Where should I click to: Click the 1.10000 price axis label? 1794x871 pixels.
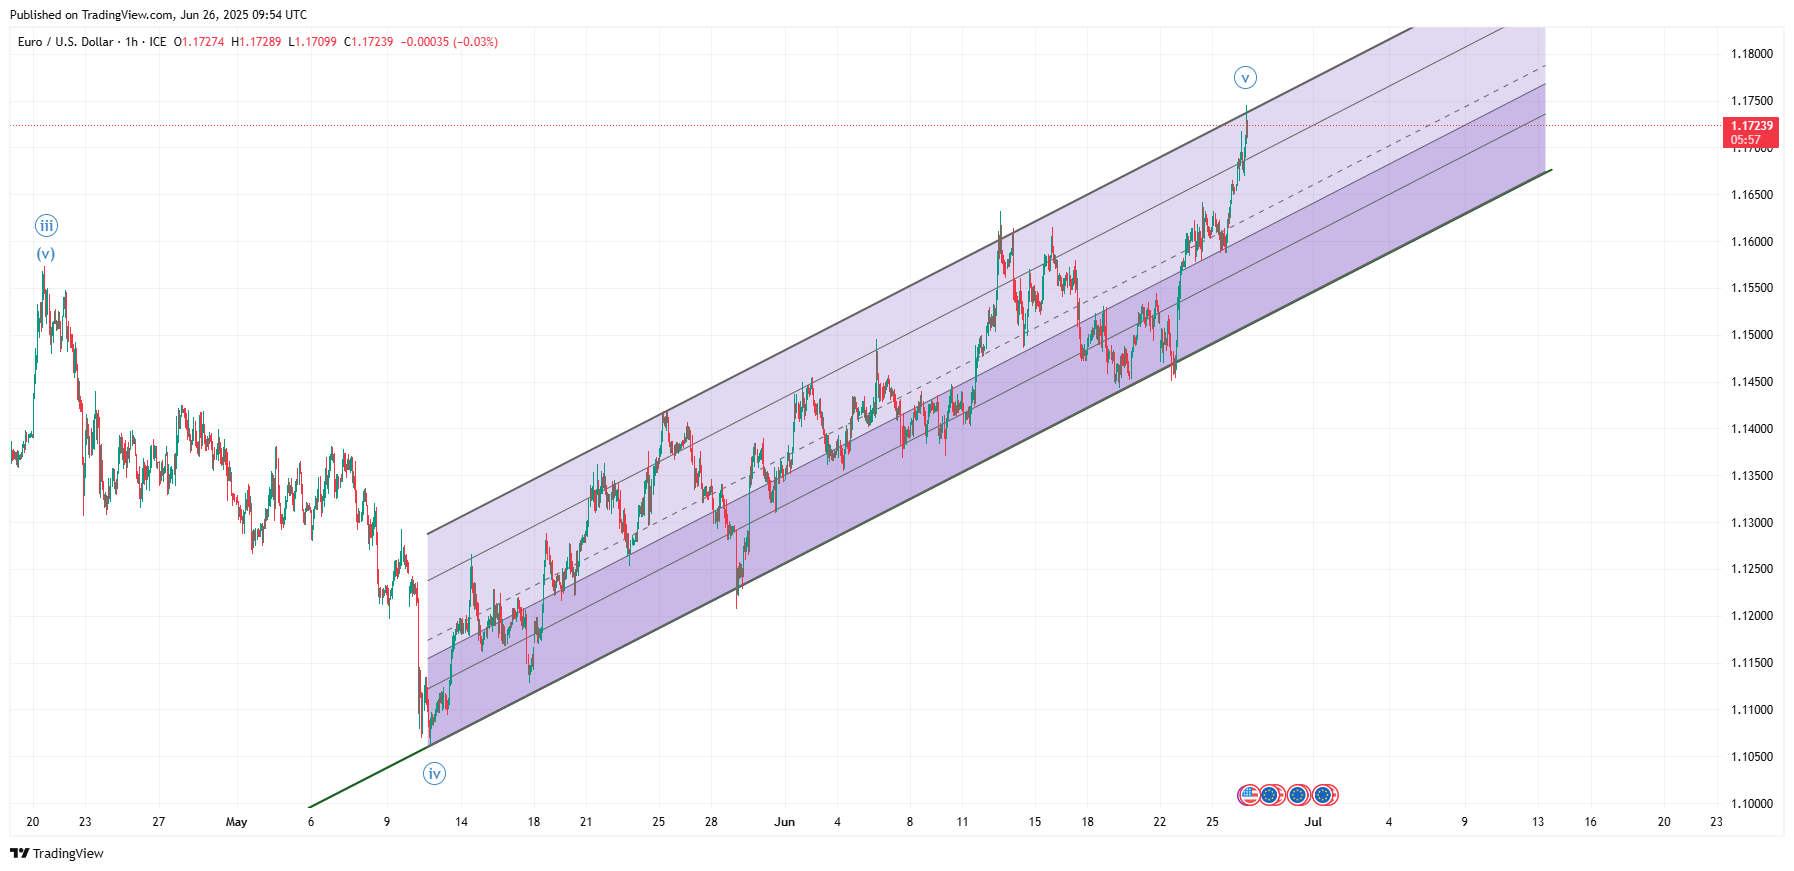point(1752,804)
